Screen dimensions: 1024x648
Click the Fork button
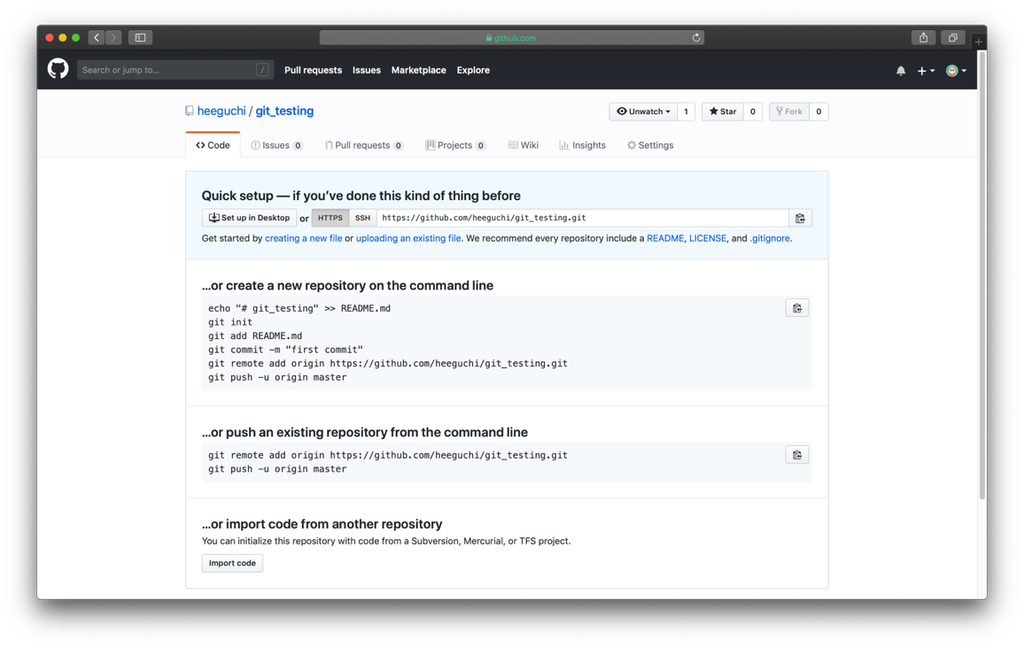click(x=789, y=112)
